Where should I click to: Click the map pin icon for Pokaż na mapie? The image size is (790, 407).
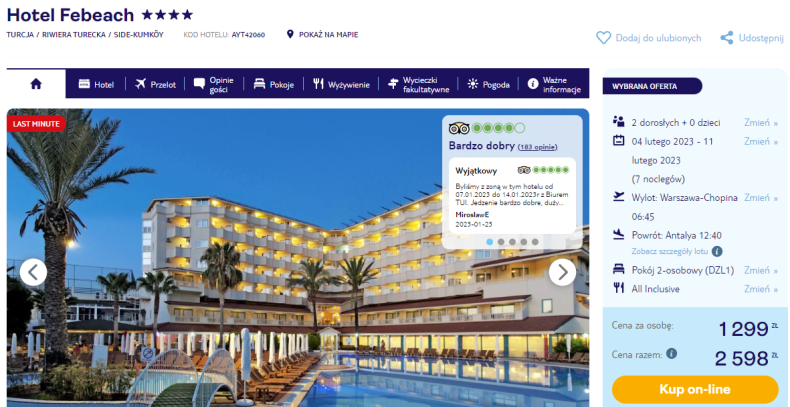(x=290, y=34)
